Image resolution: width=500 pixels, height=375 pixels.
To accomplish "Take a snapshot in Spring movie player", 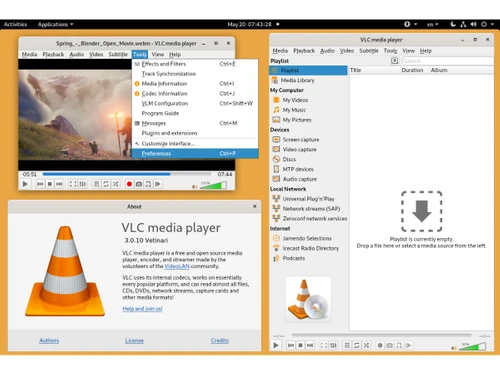I will click(x=139, y=184).
